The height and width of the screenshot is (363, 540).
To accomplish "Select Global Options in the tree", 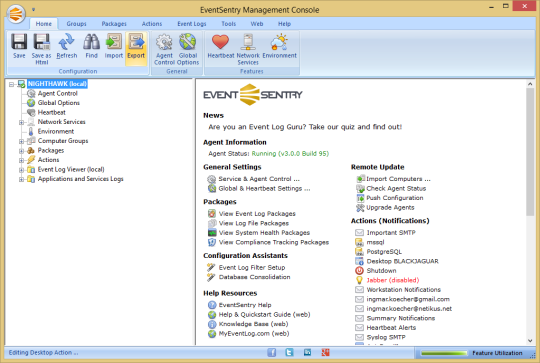I will pyautogui.click(x=59, y=103).
